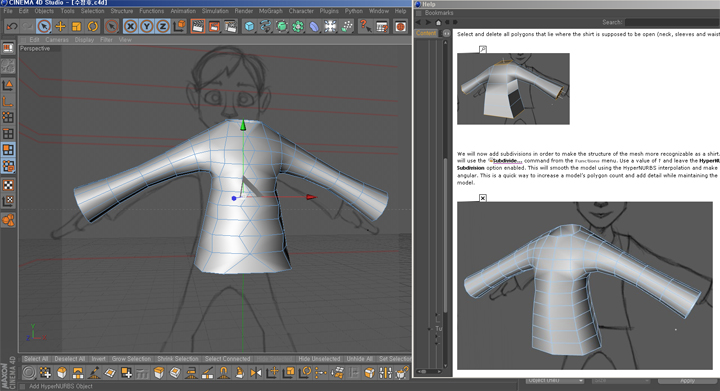Click the Show Help icon
The width and height of the screenshot is (720, 391).
coord(382,26)
